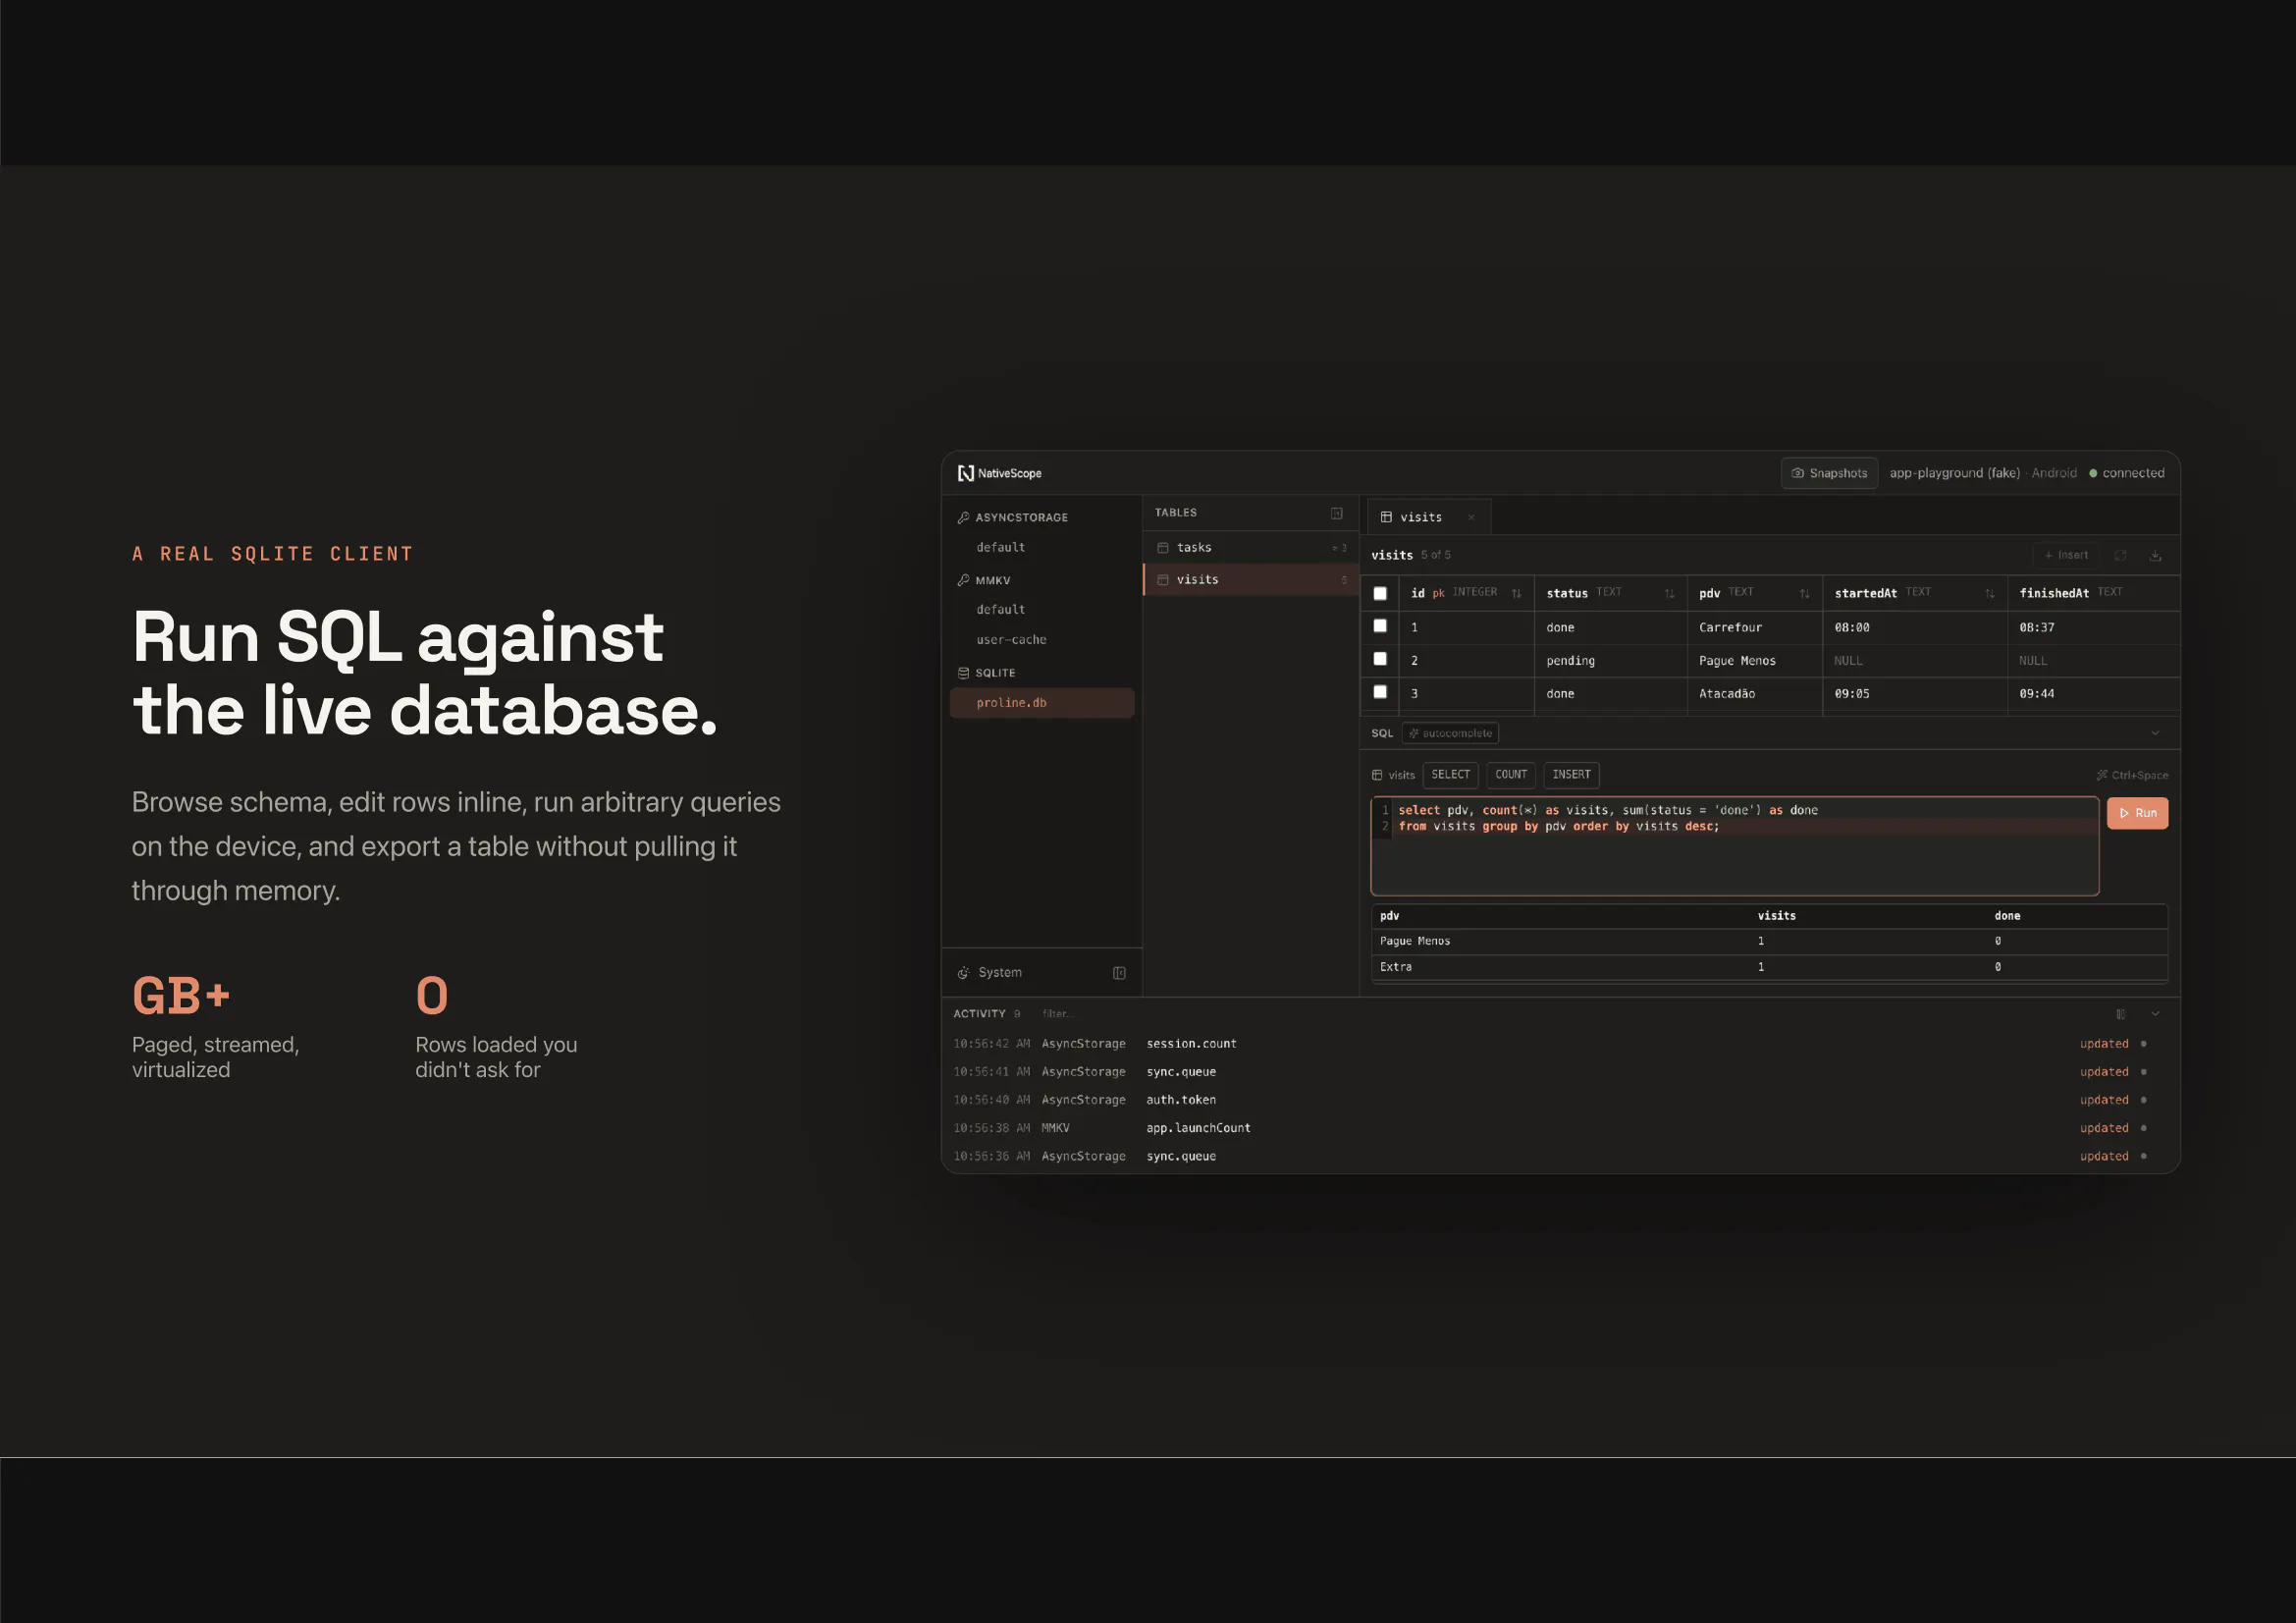2296x1623 pixels.
Task: Refresh the visits table
Action: [x=2120, y=555]
